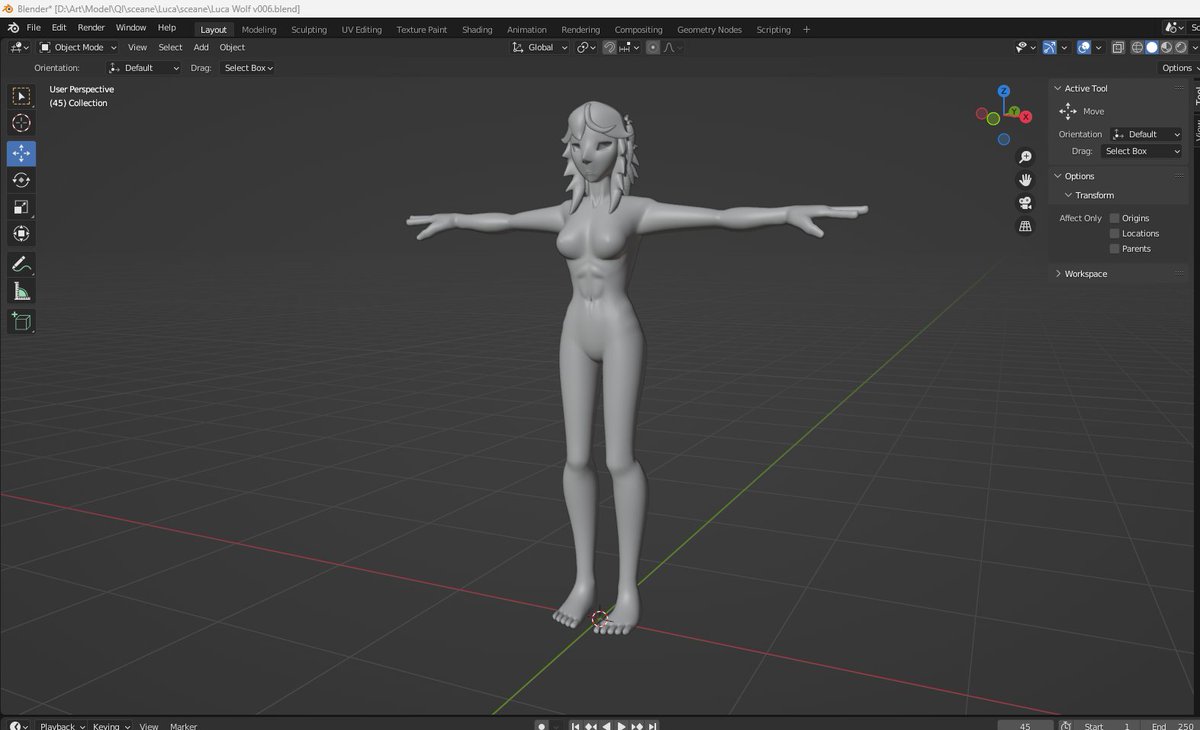Open the header Orientation Default dropdown

[144, 68]
